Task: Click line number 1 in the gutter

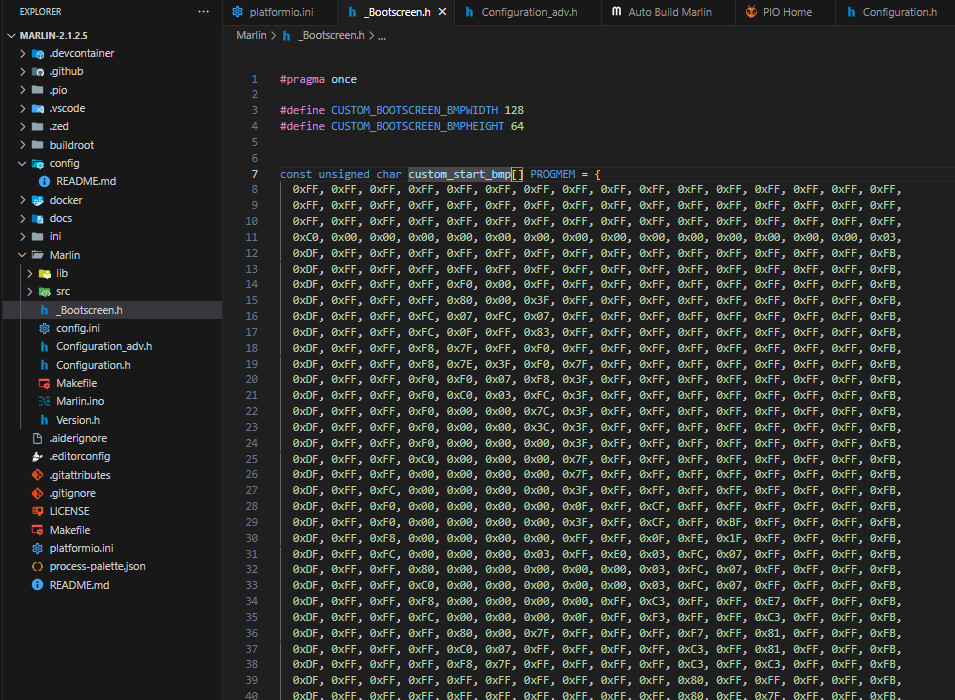Action: point(255,79)
